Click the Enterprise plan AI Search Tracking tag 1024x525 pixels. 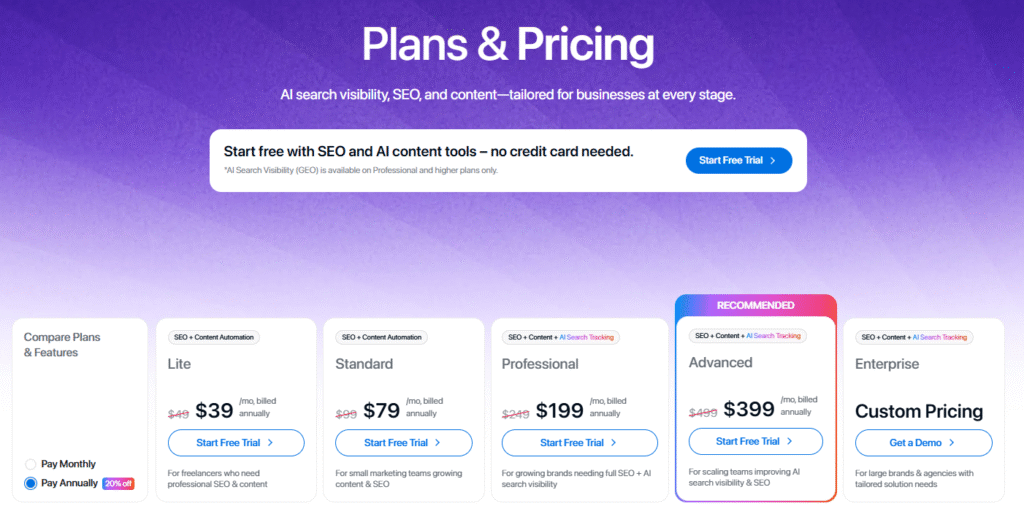[940, 338]
